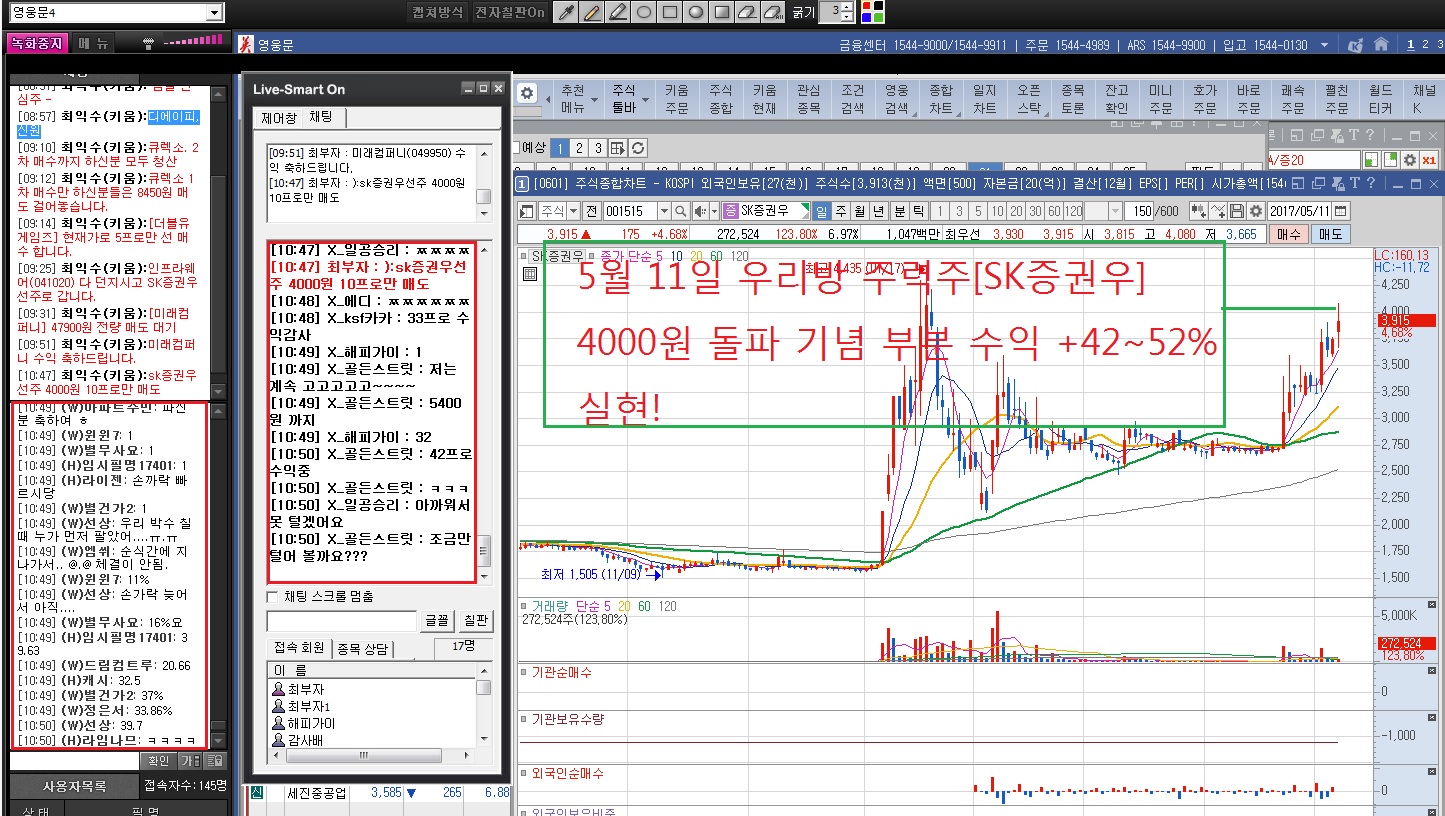Click the 확인 button under left chat
Screen dimensions: 1445x816
click(x=159, y=761)
